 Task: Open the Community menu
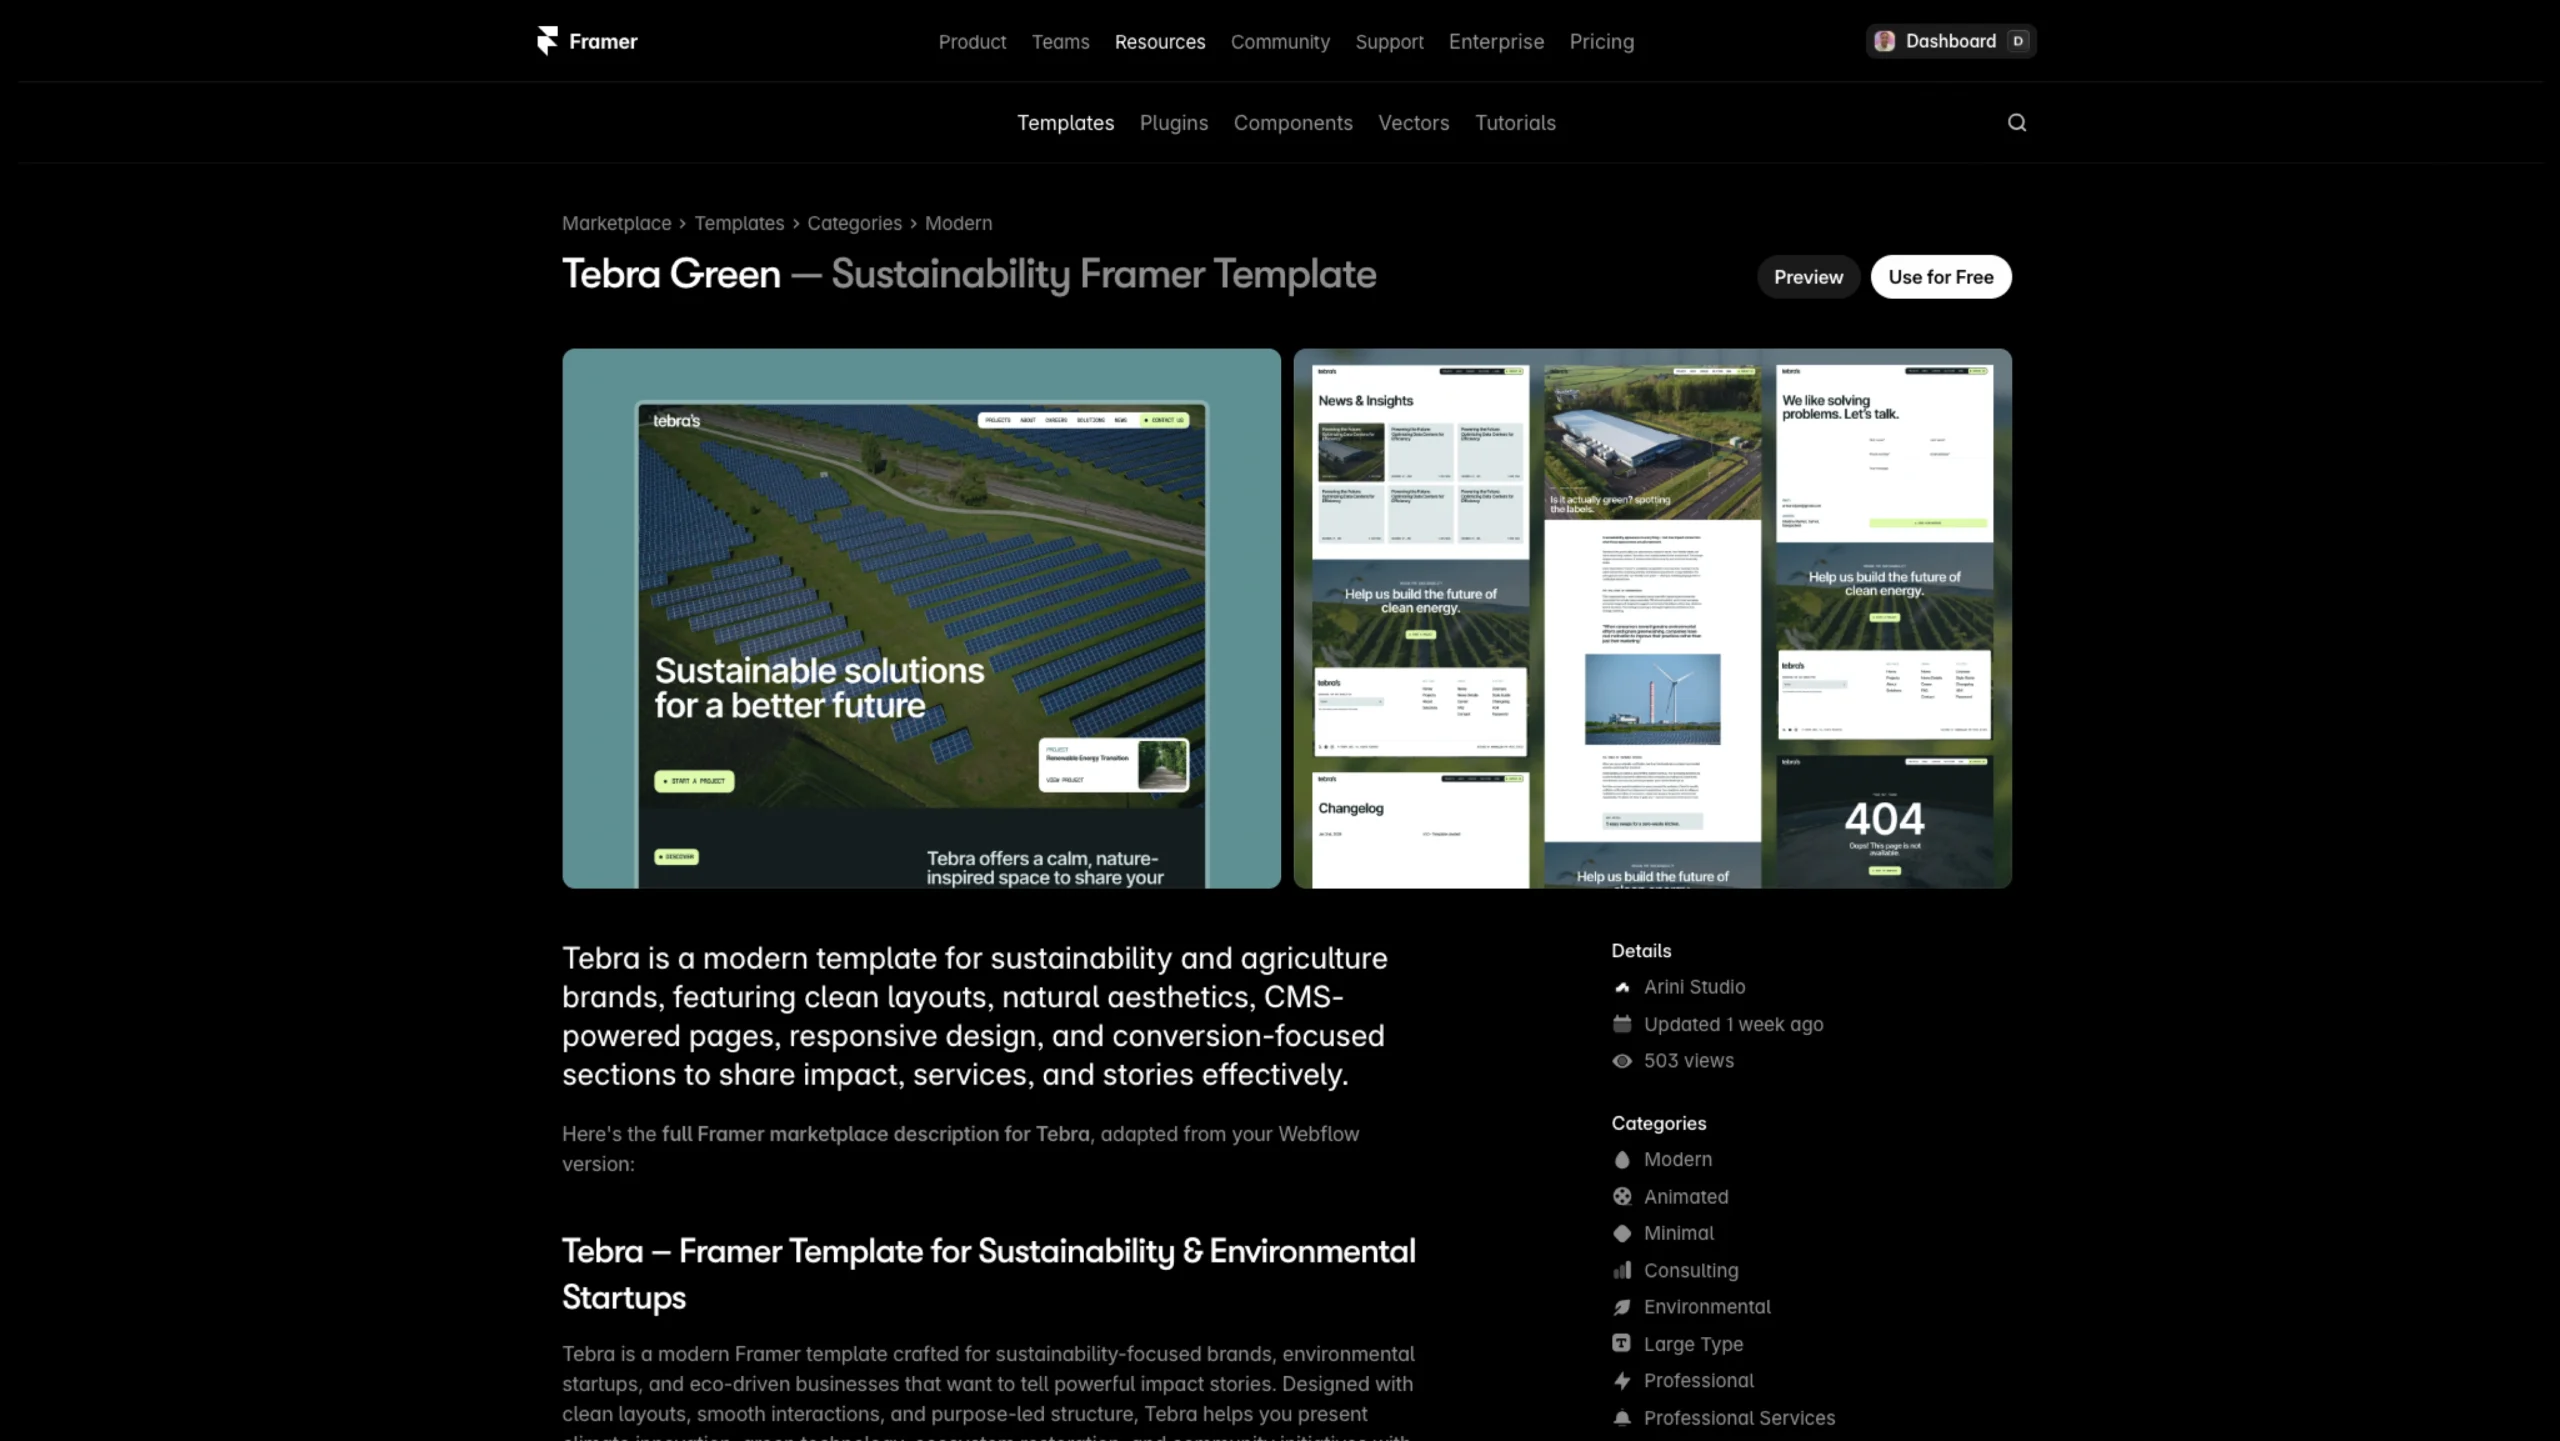click(x=1280, y=42)
